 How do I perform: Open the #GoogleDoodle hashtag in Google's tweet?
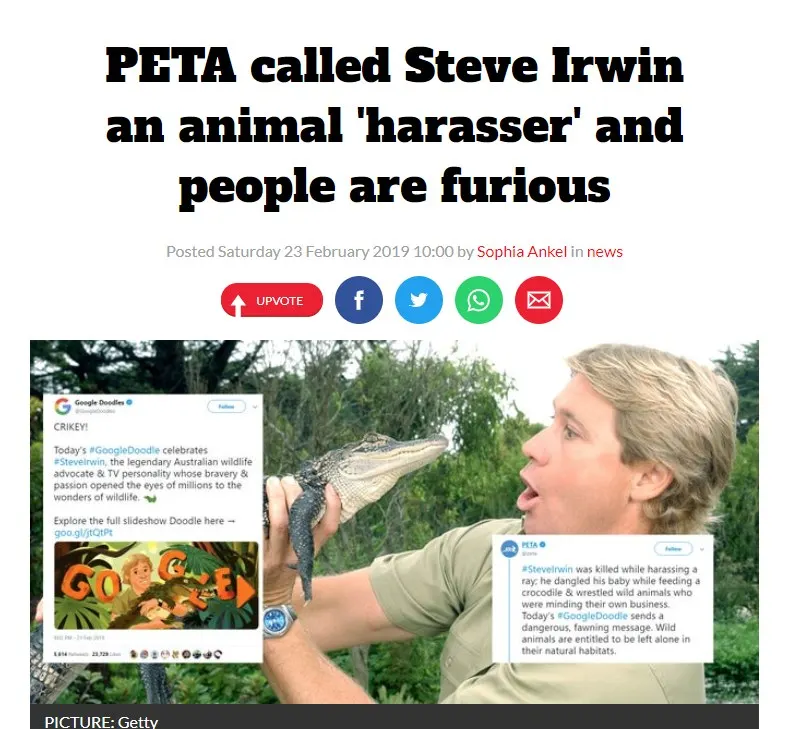[124, 450]
